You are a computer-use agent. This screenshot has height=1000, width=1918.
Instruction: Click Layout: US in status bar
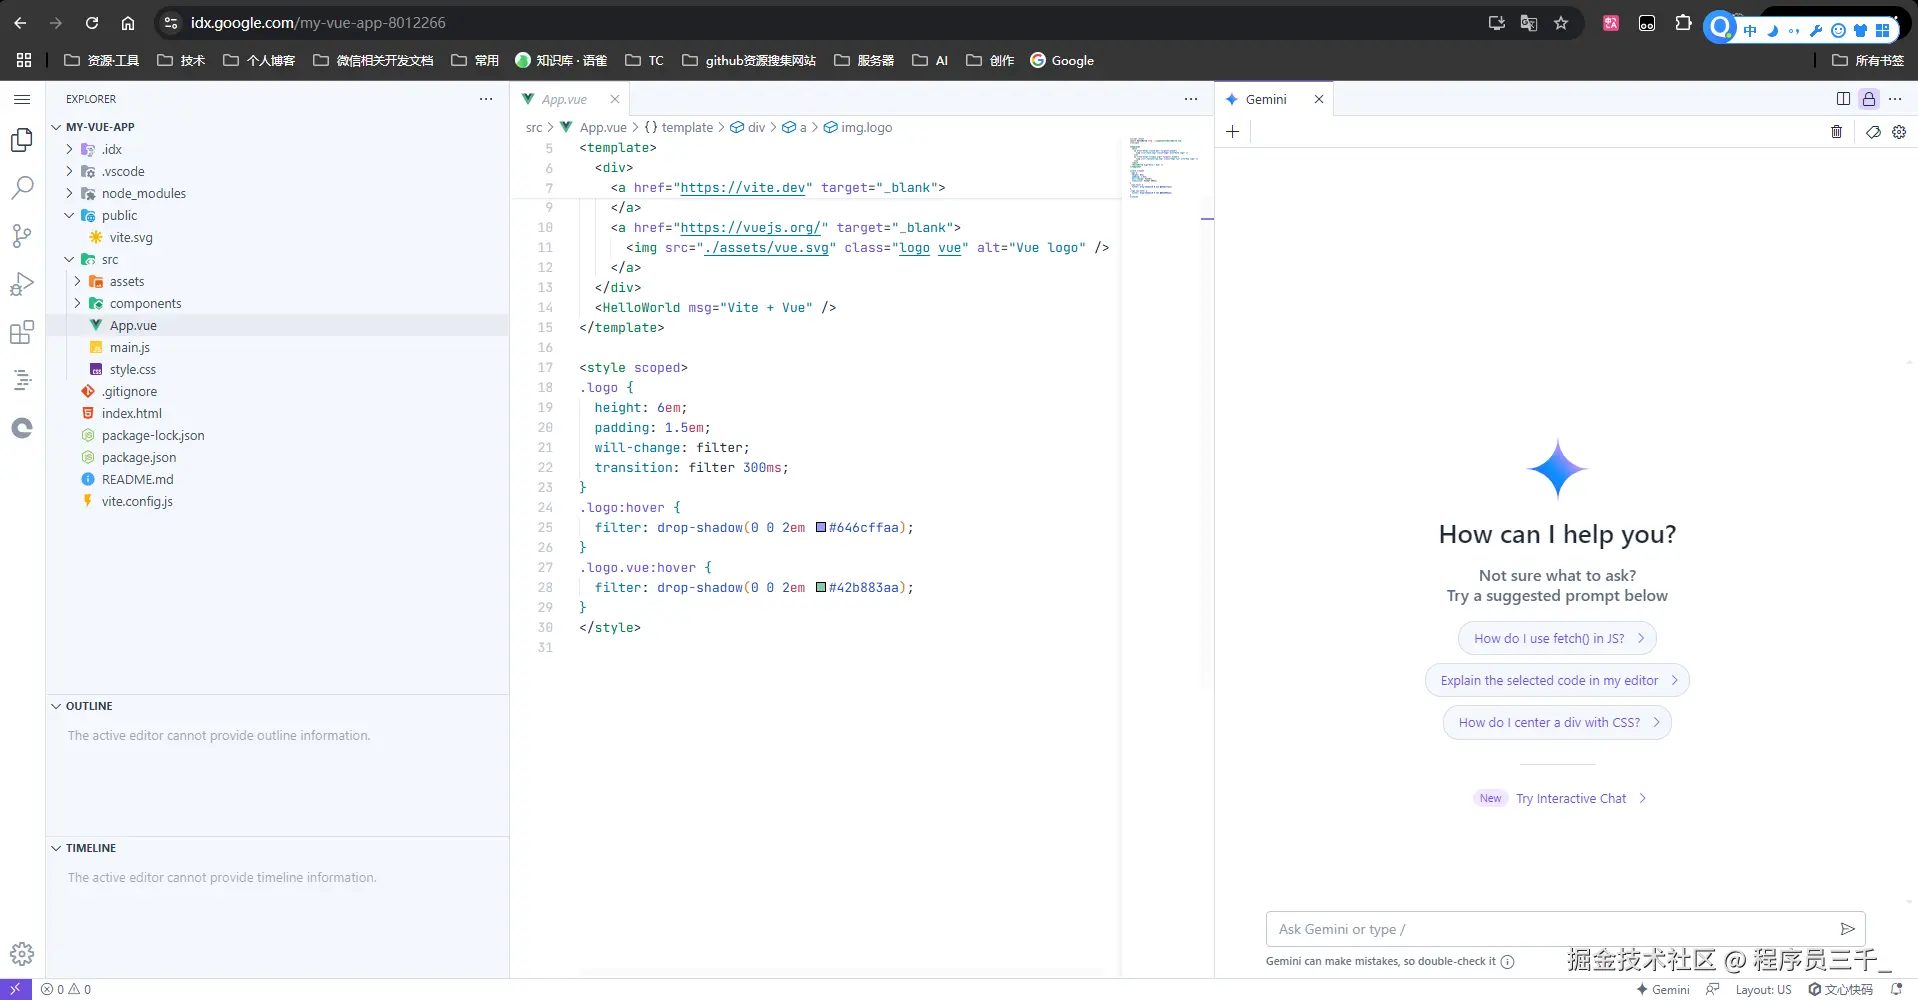coord(1763,989)
